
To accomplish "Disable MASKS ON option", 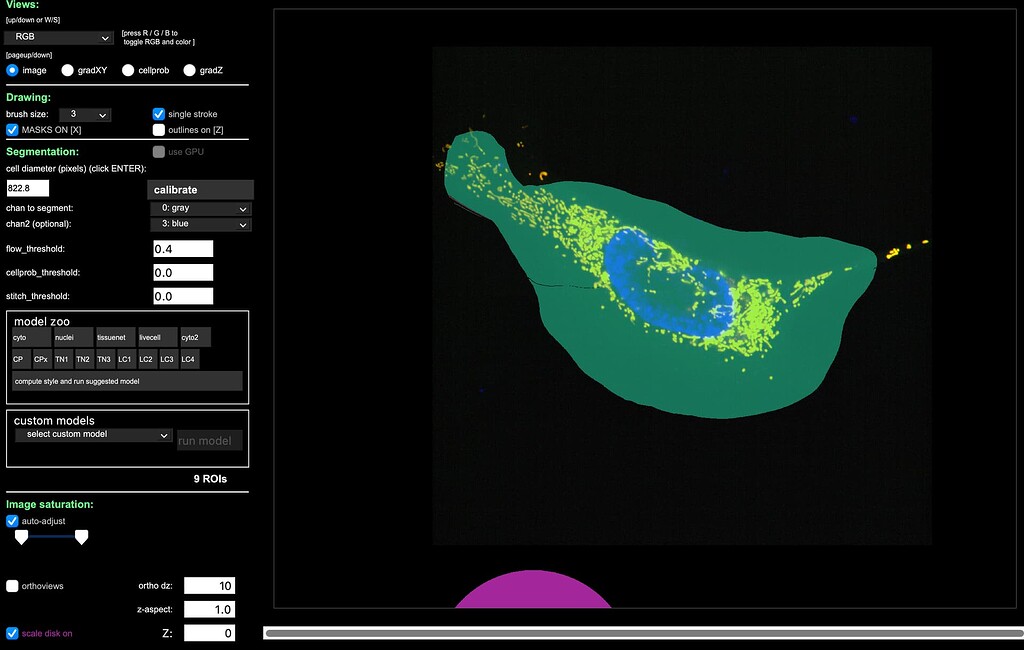I will point(12,130).
